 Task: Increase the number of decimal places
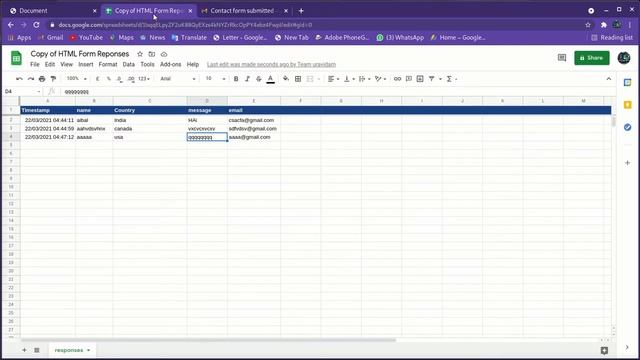(x=131, y=79)
